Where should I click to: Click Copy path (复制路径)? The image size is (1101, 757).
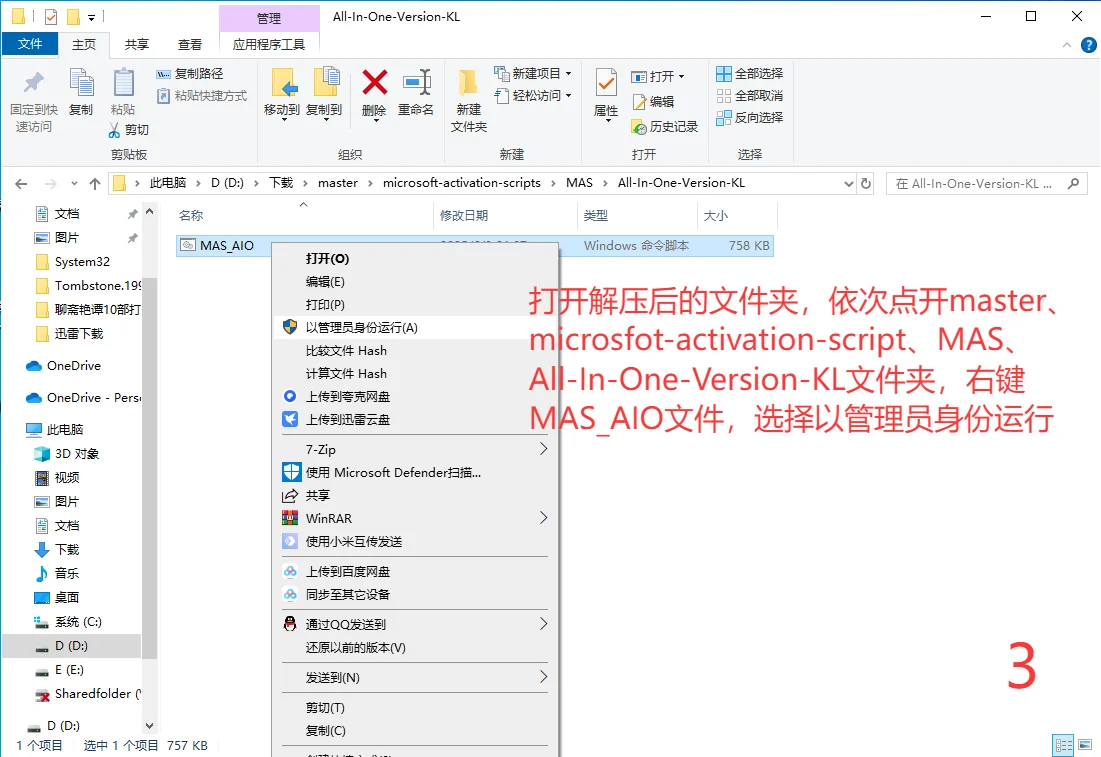click(190, 74)
